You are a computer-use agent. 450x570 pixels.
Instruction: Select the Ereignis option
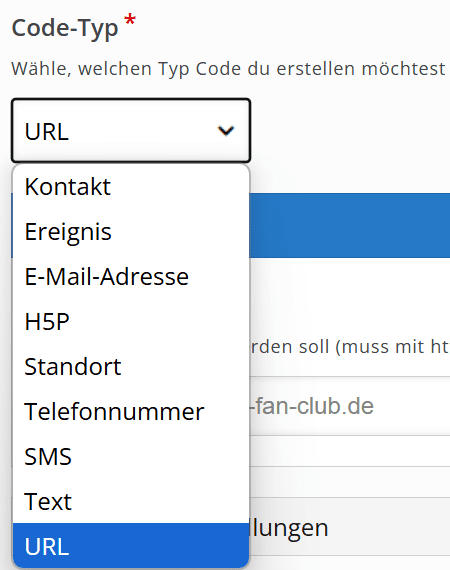click(x=131, y=232)
